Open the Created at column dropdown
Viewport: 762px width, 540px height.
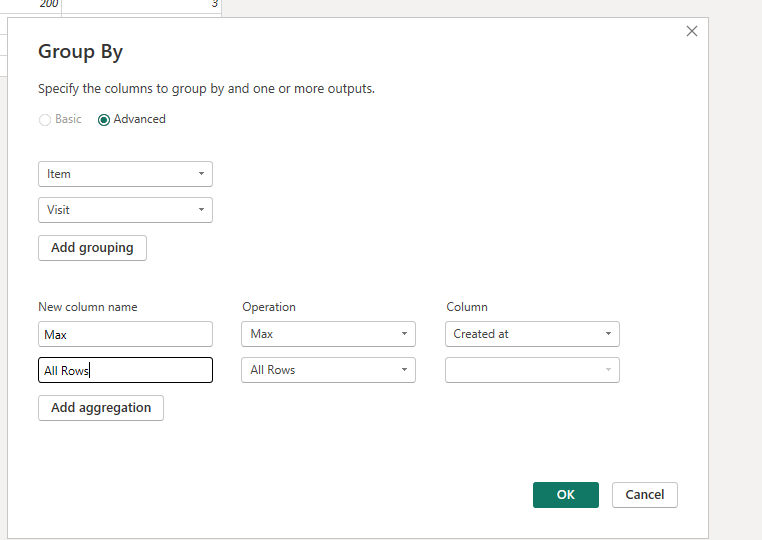(532, 334)
